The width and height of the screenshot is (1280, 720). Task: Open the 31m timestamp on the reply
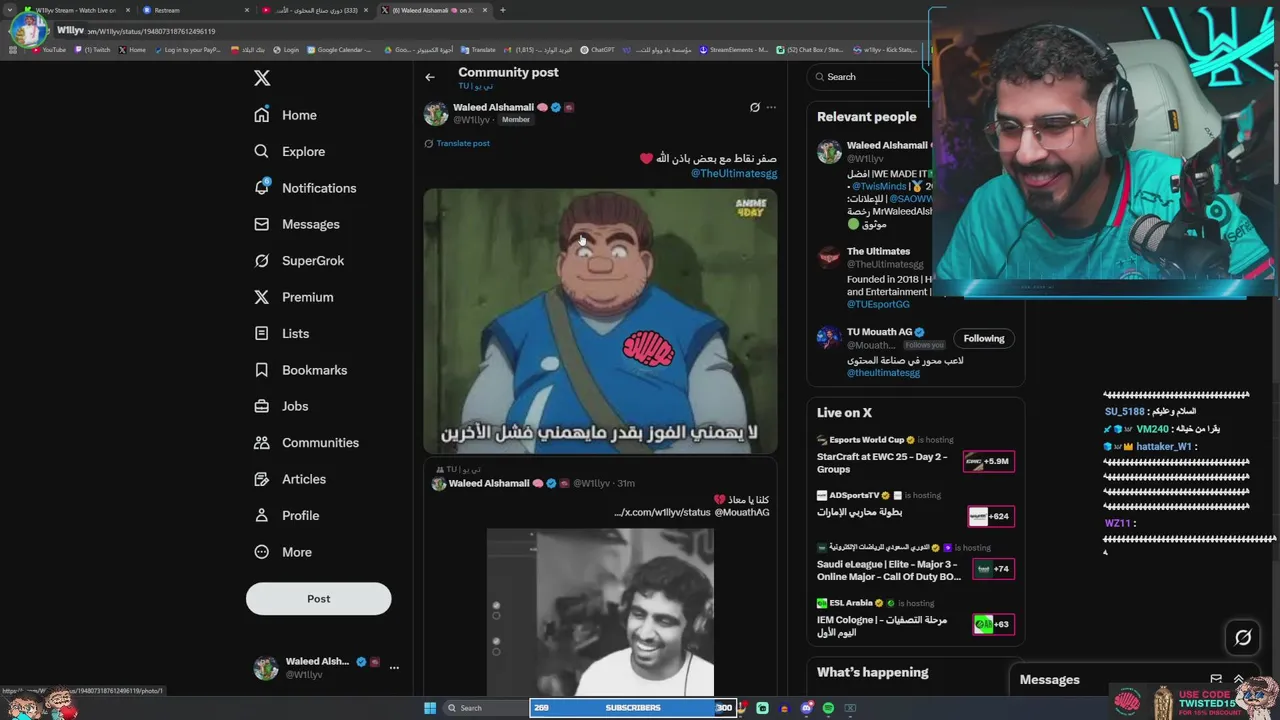coord(626,483)
